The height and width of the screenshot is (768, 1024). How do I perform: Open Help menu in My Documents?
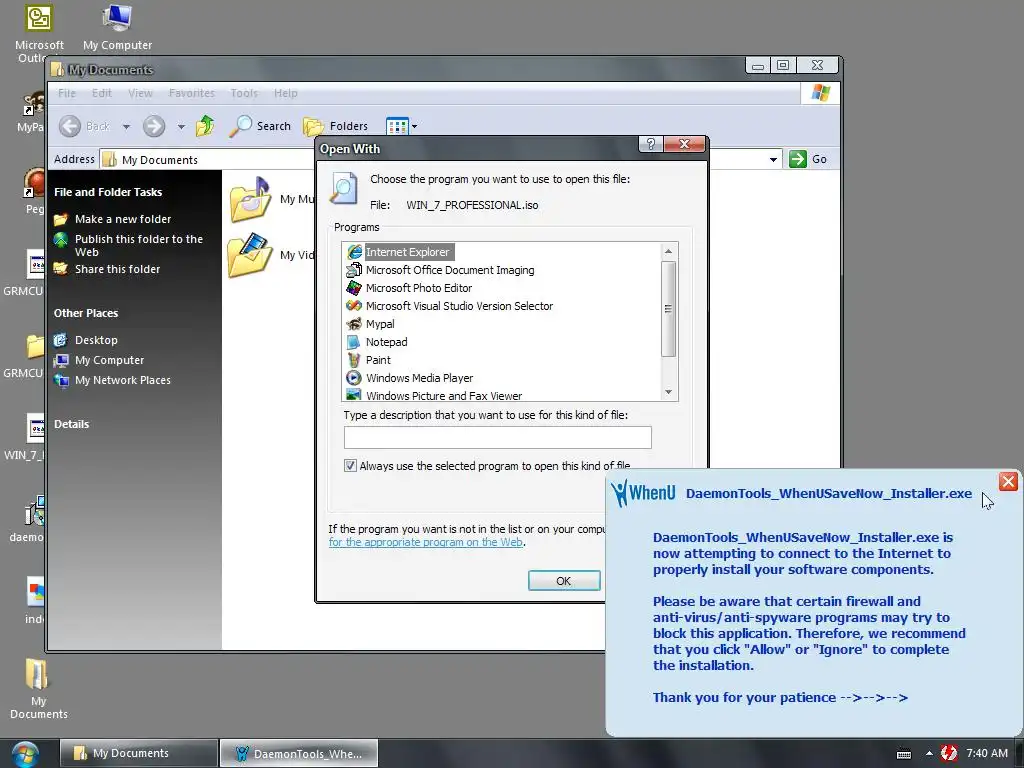285,93
